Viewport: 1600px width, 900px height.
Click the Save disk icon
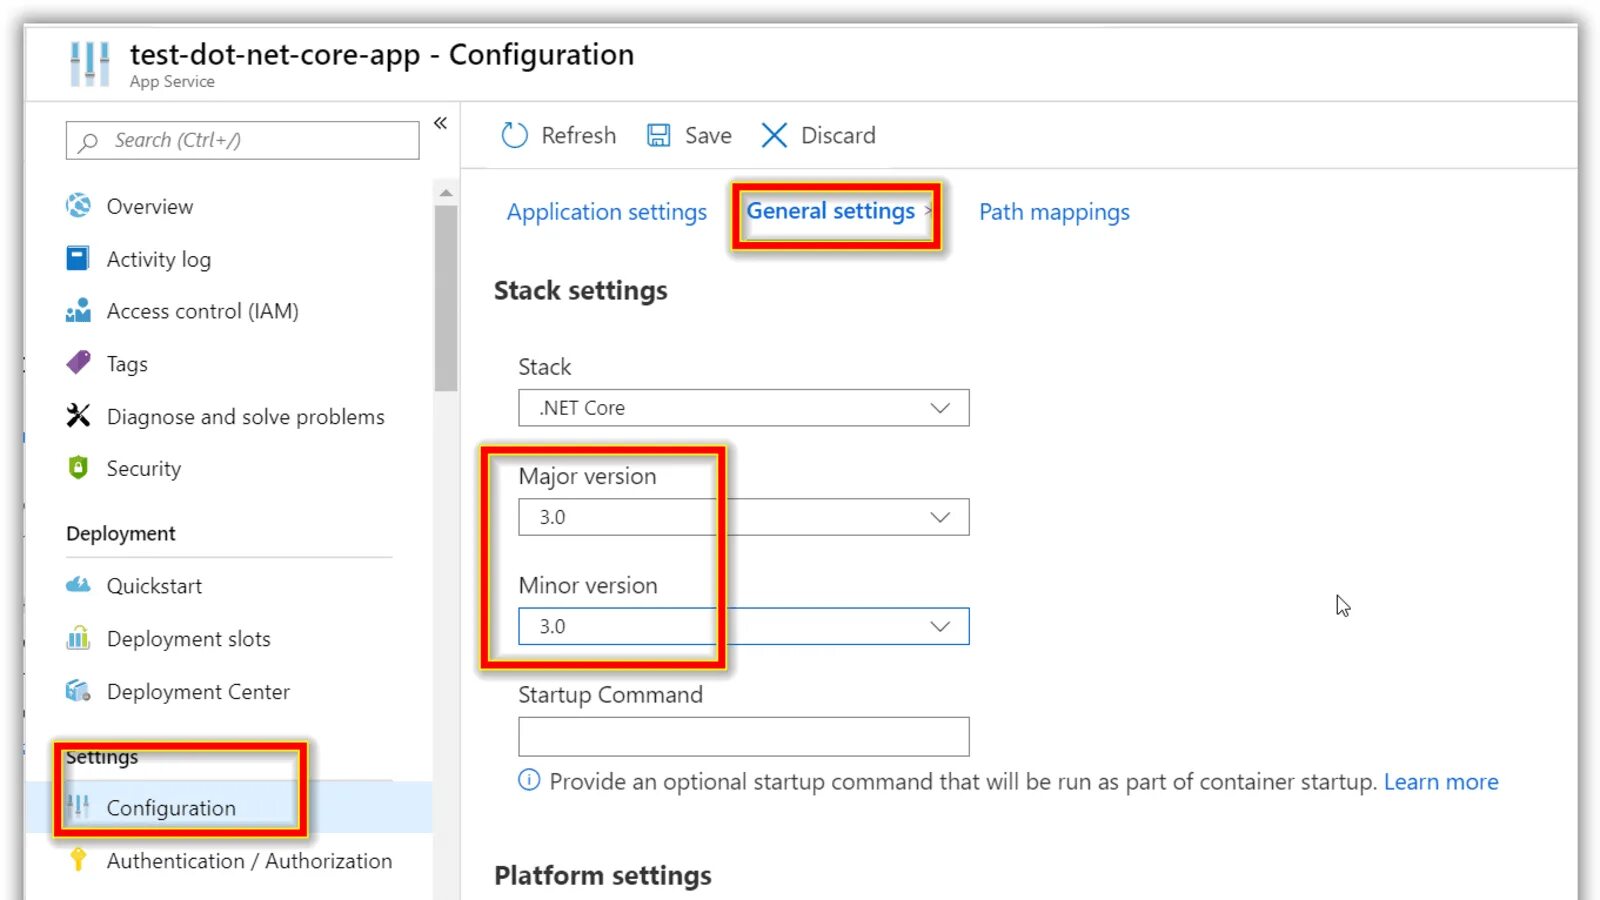[658, 135]
